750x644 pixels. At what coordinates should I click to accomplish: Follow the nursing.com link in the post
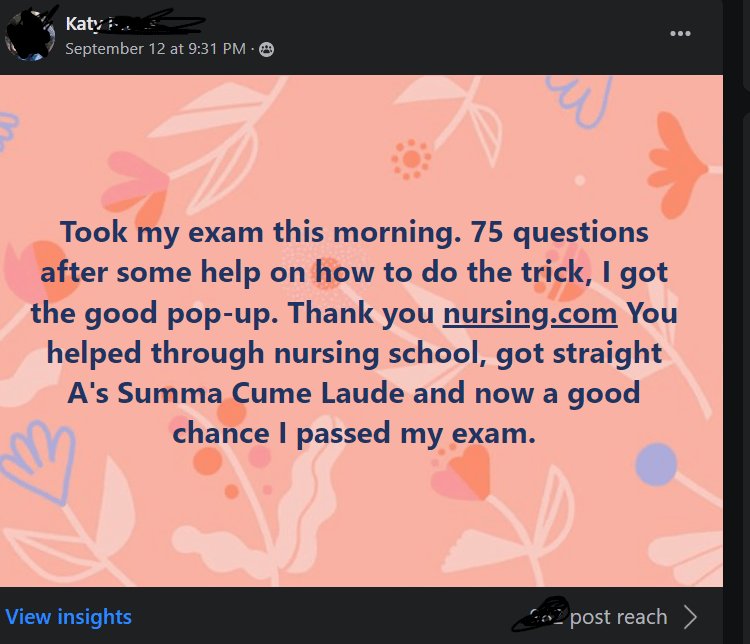(530, 313)
